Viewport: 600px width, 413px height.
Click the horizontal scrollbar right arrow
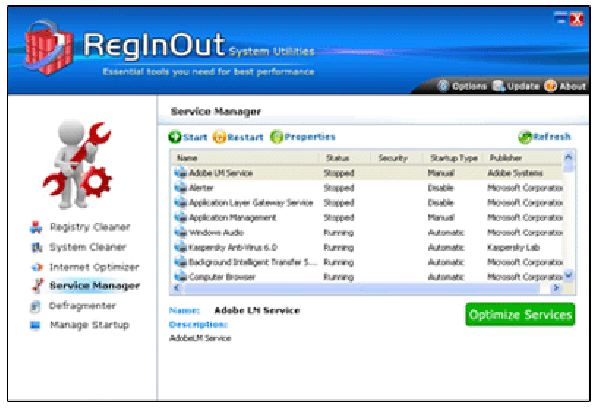pyautogui.click(x=556, y=288)
